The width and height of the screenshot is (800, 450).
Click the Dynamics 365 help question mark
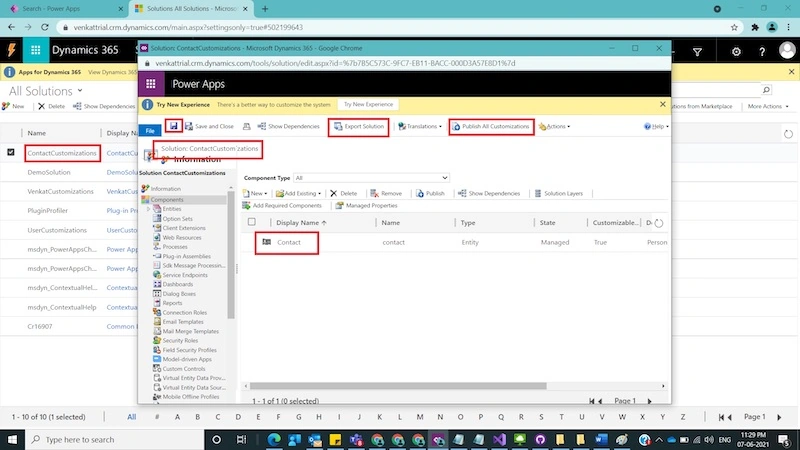click(762, 51)
